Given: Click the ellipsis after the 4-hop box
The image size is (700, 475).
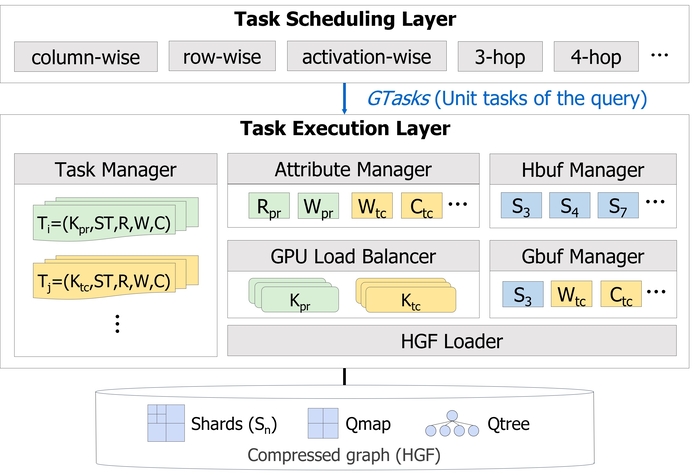Looking at the screenshot, I should click(x=659, y=57).
